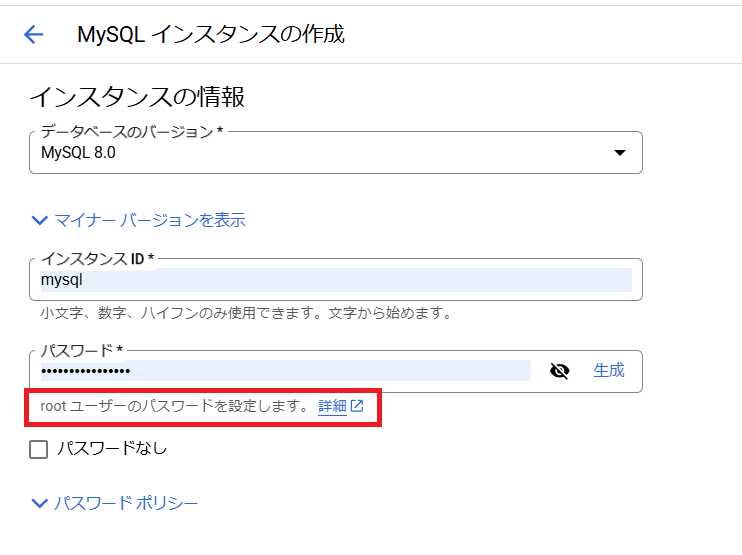Open the database version dropdown

[x=336, y=152]
